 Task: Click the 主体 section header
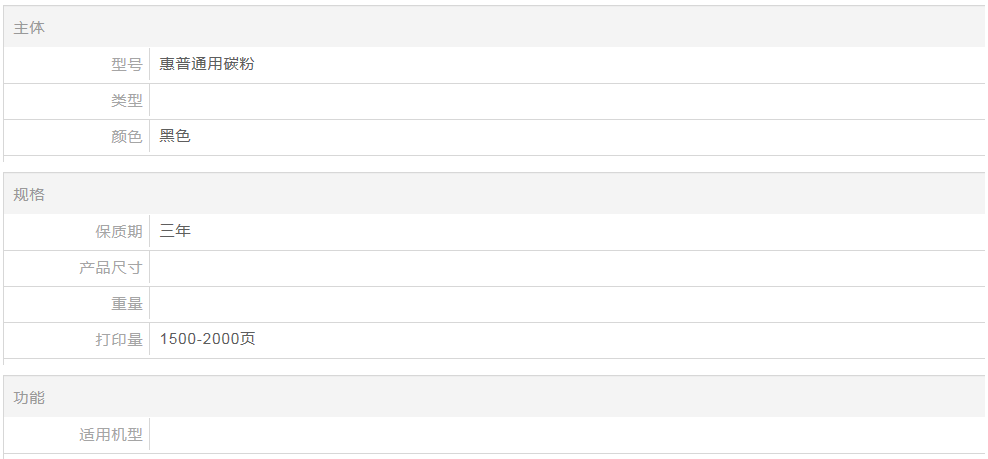coord(29,28)
